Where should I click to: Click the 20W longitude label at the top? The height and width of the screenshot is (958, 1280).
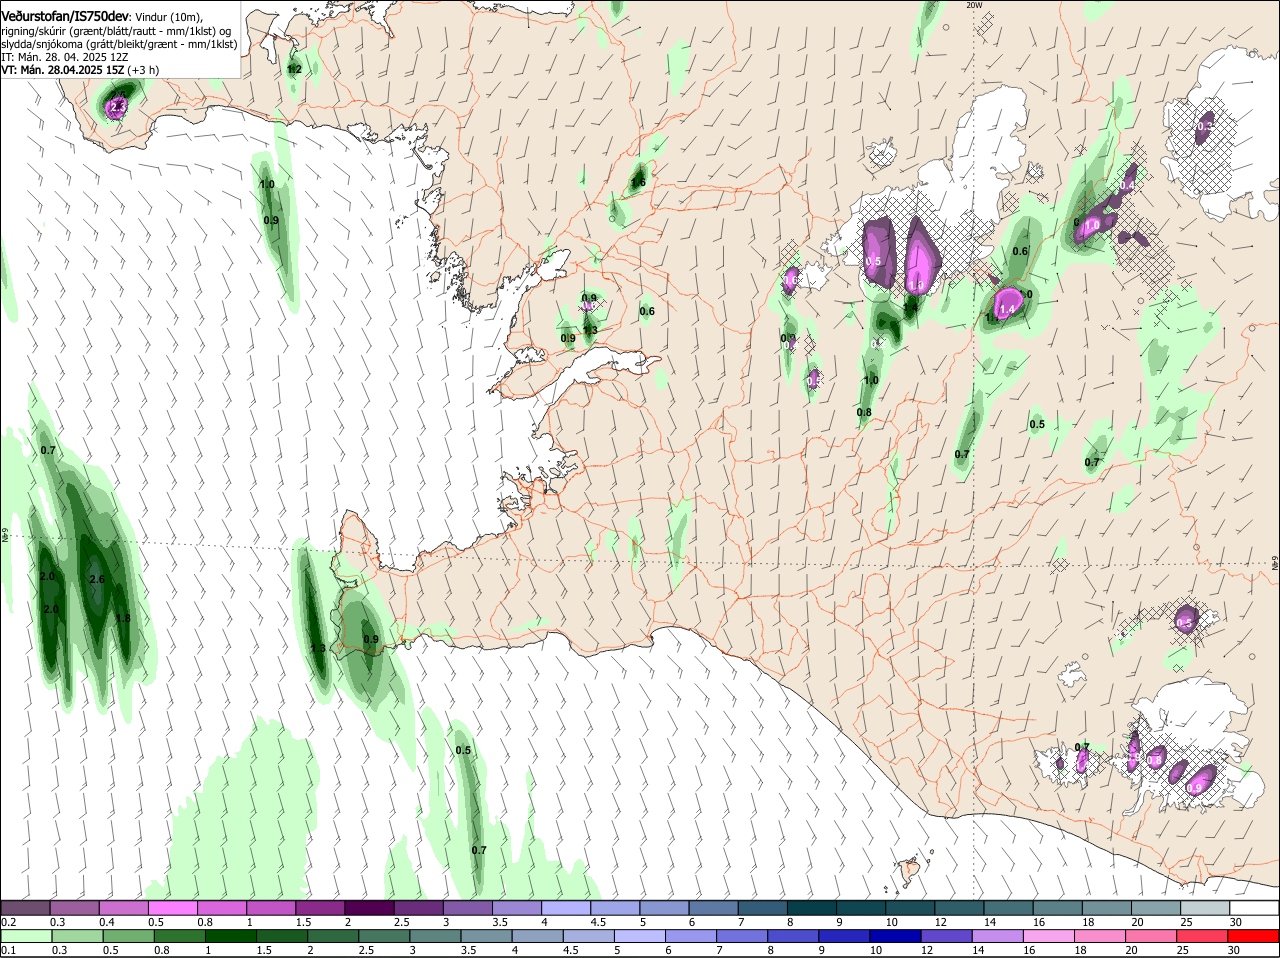[x=974, y=5]
